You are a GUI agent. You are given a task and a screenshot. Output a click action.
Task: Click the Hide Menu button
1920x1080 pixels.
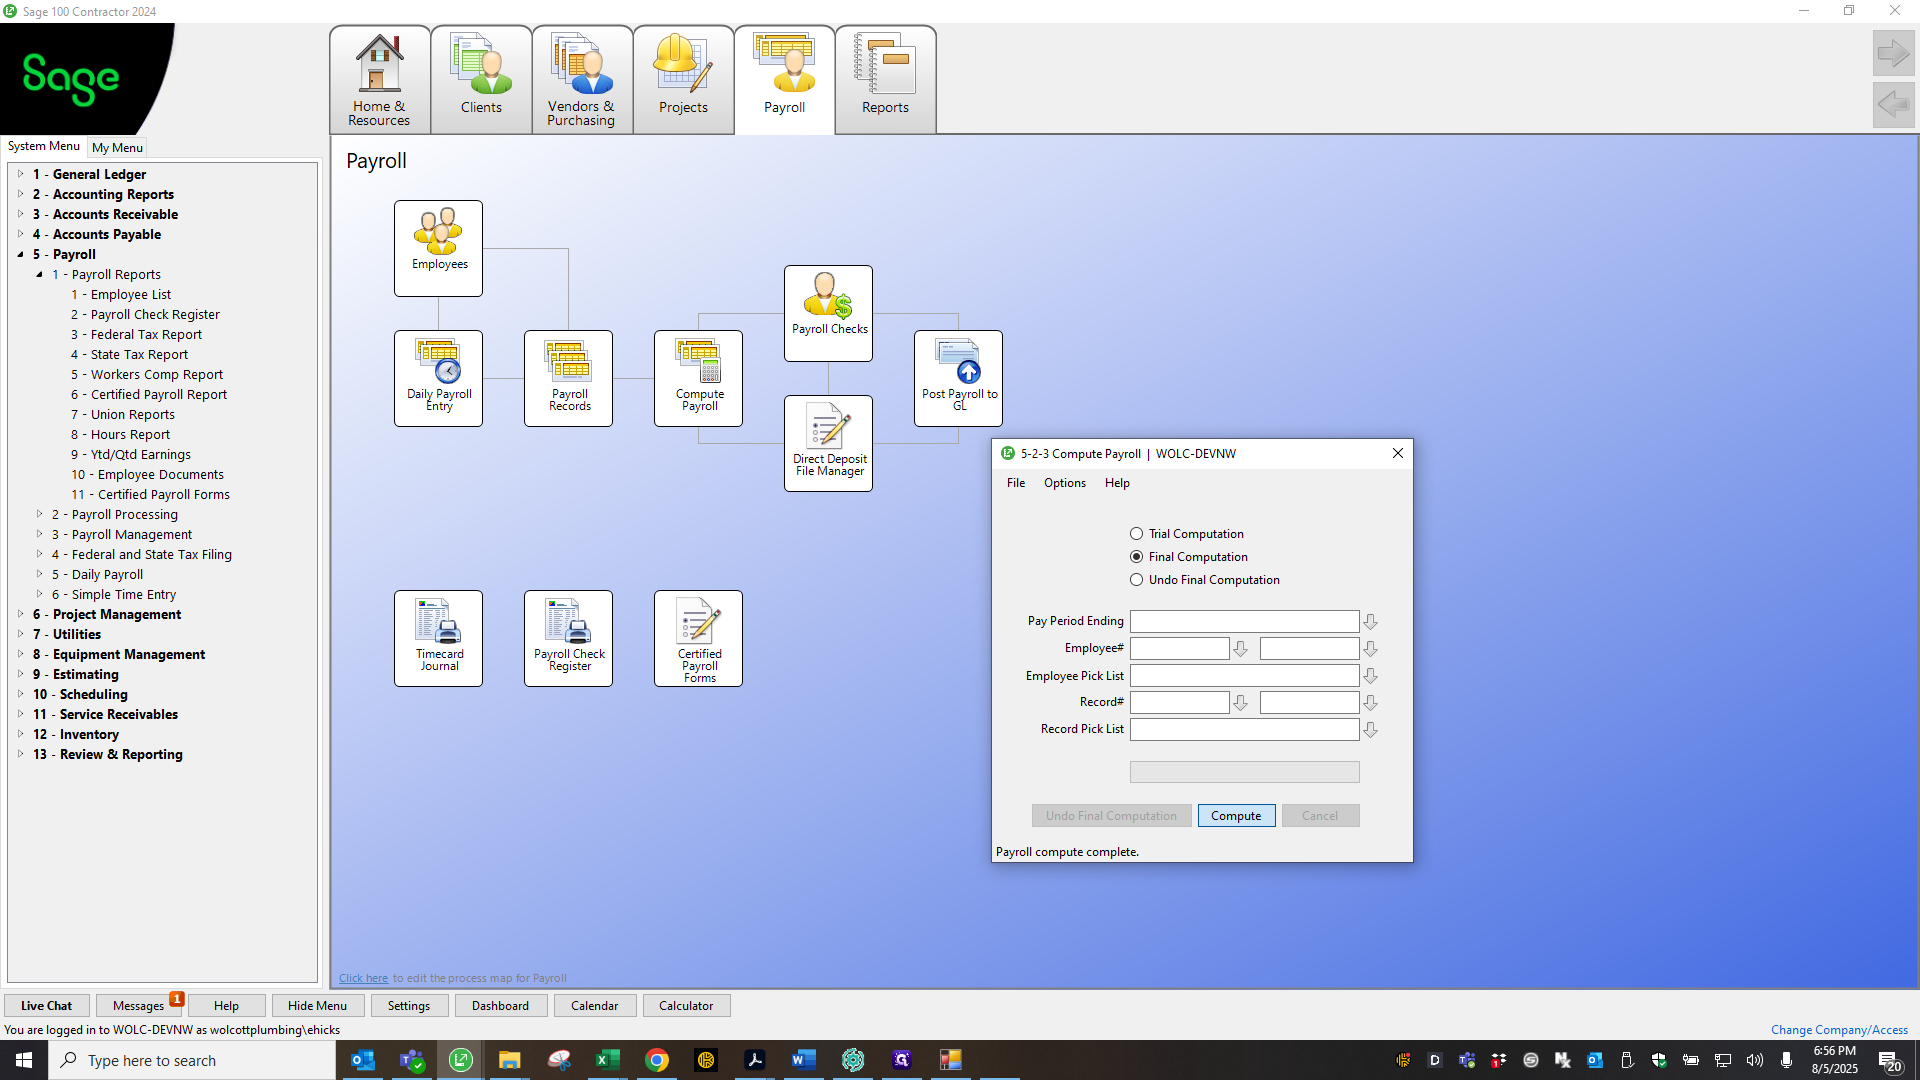coord(317,1006)
